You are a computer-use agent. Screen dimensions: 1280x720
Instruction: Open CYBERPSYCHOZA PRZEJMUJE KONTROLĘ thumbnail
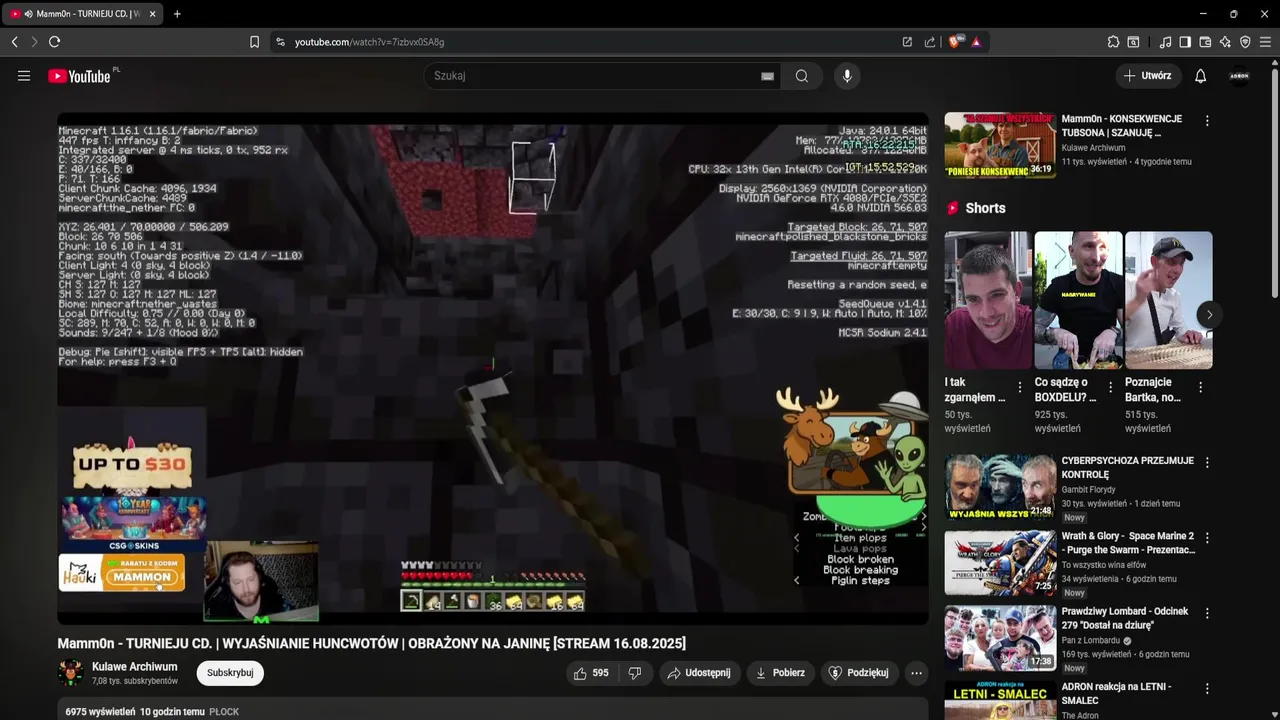pyautogui.click(x=1000, y=487)
